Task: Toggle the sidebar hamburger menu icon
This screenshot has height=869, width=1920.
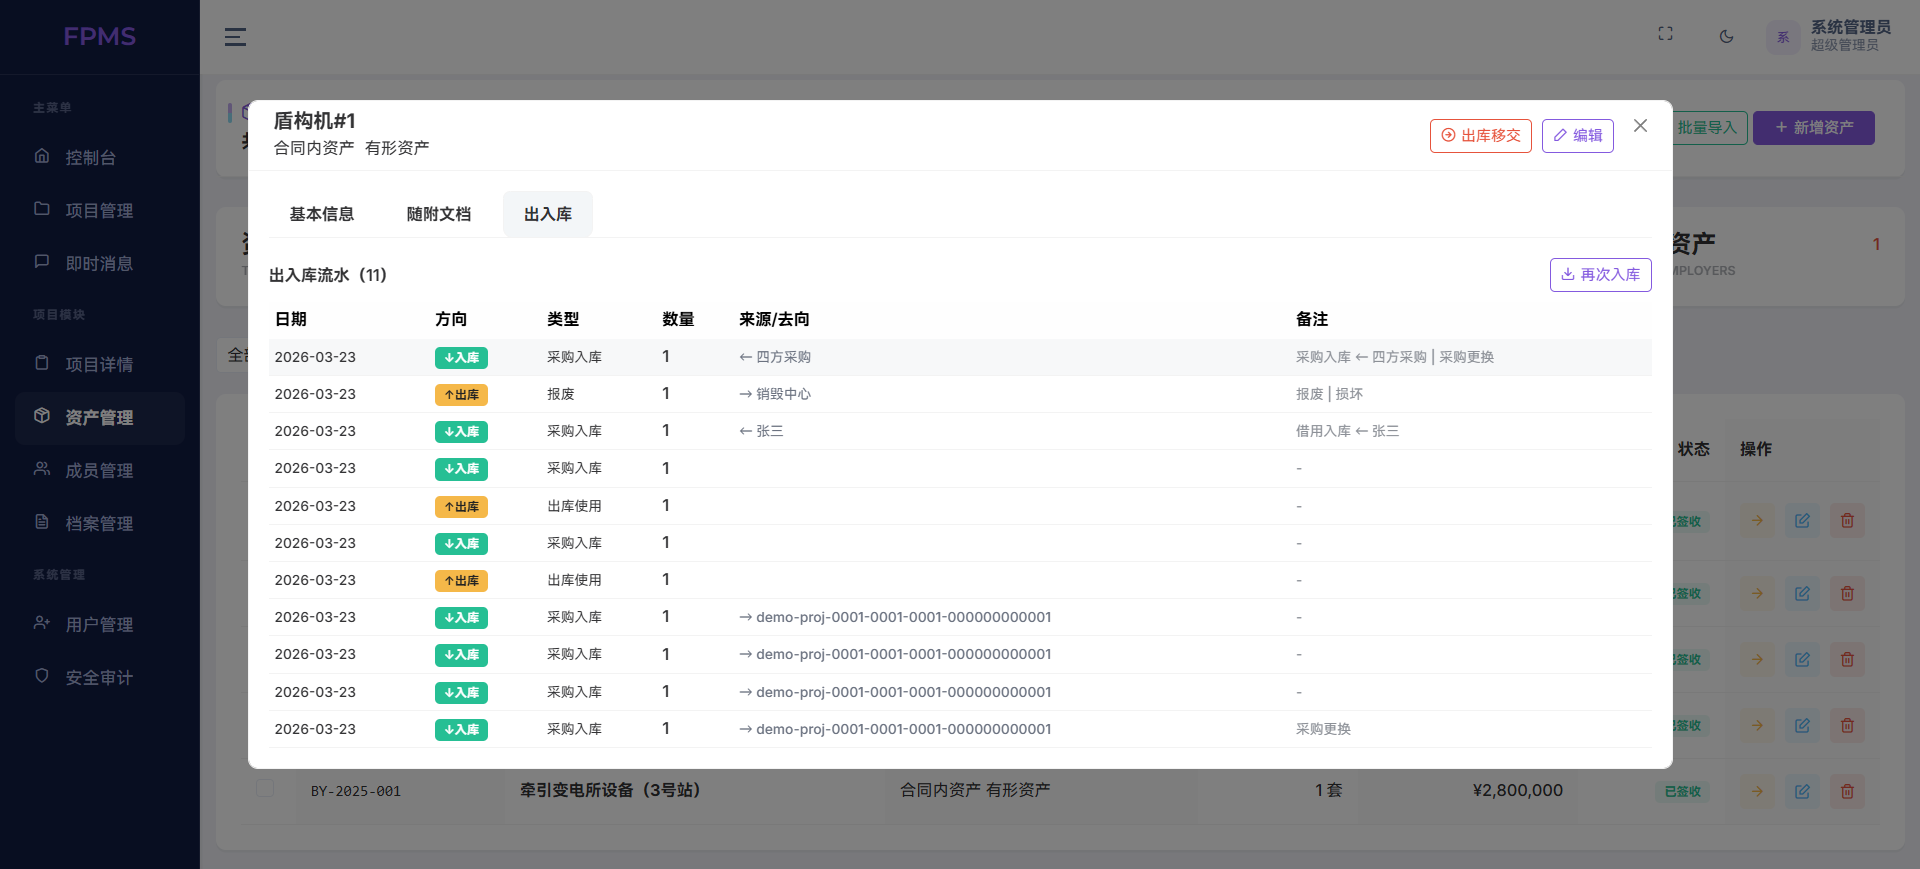Action: (x=235, y=37)
